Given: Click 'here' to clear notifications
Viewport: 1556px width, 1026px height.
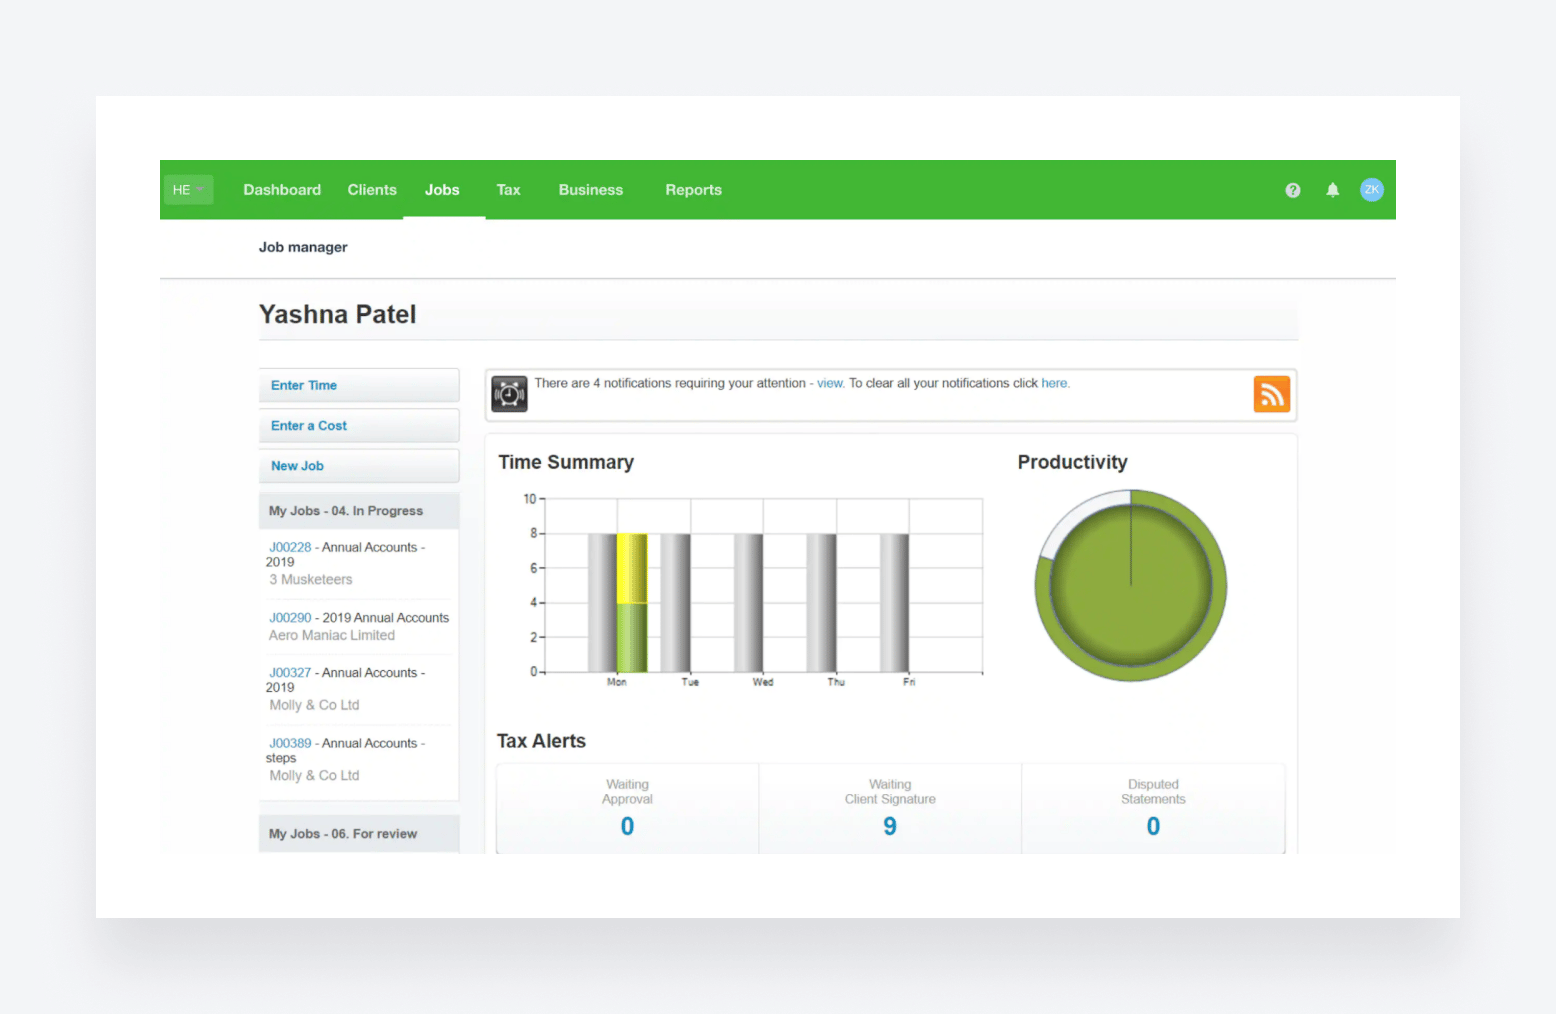Looking at the screenshot, I should pyautogui.click(x=1054, y=383).
